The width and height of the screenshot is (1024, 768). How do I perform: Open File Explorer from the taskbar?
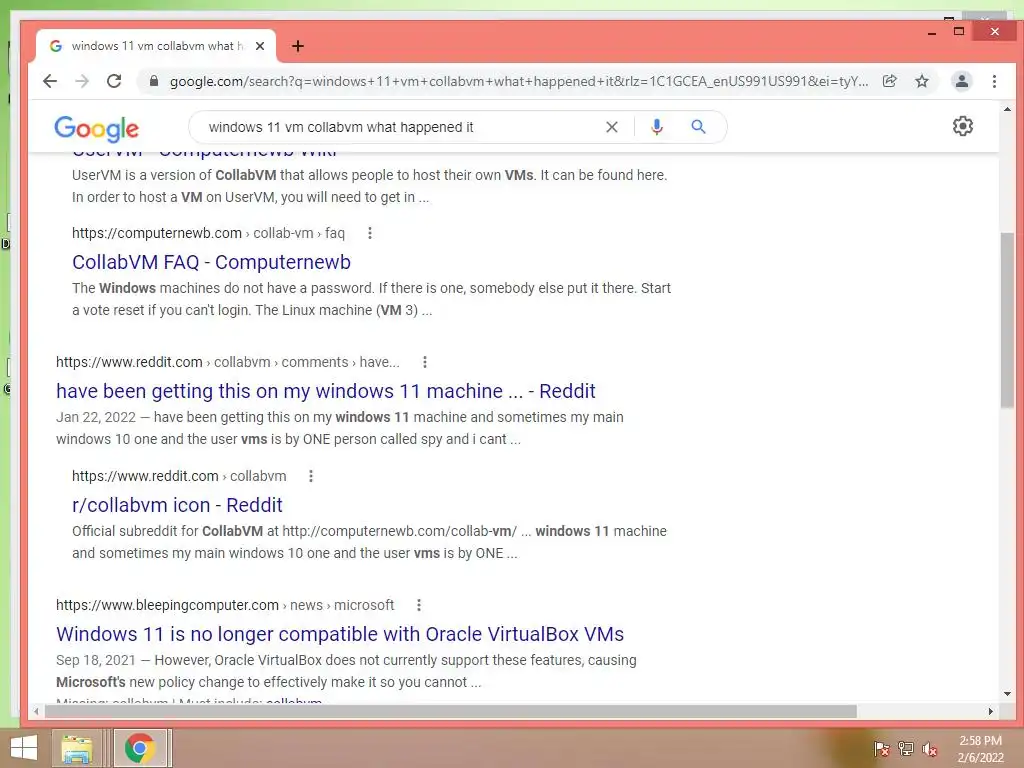(x=77, y=748)
